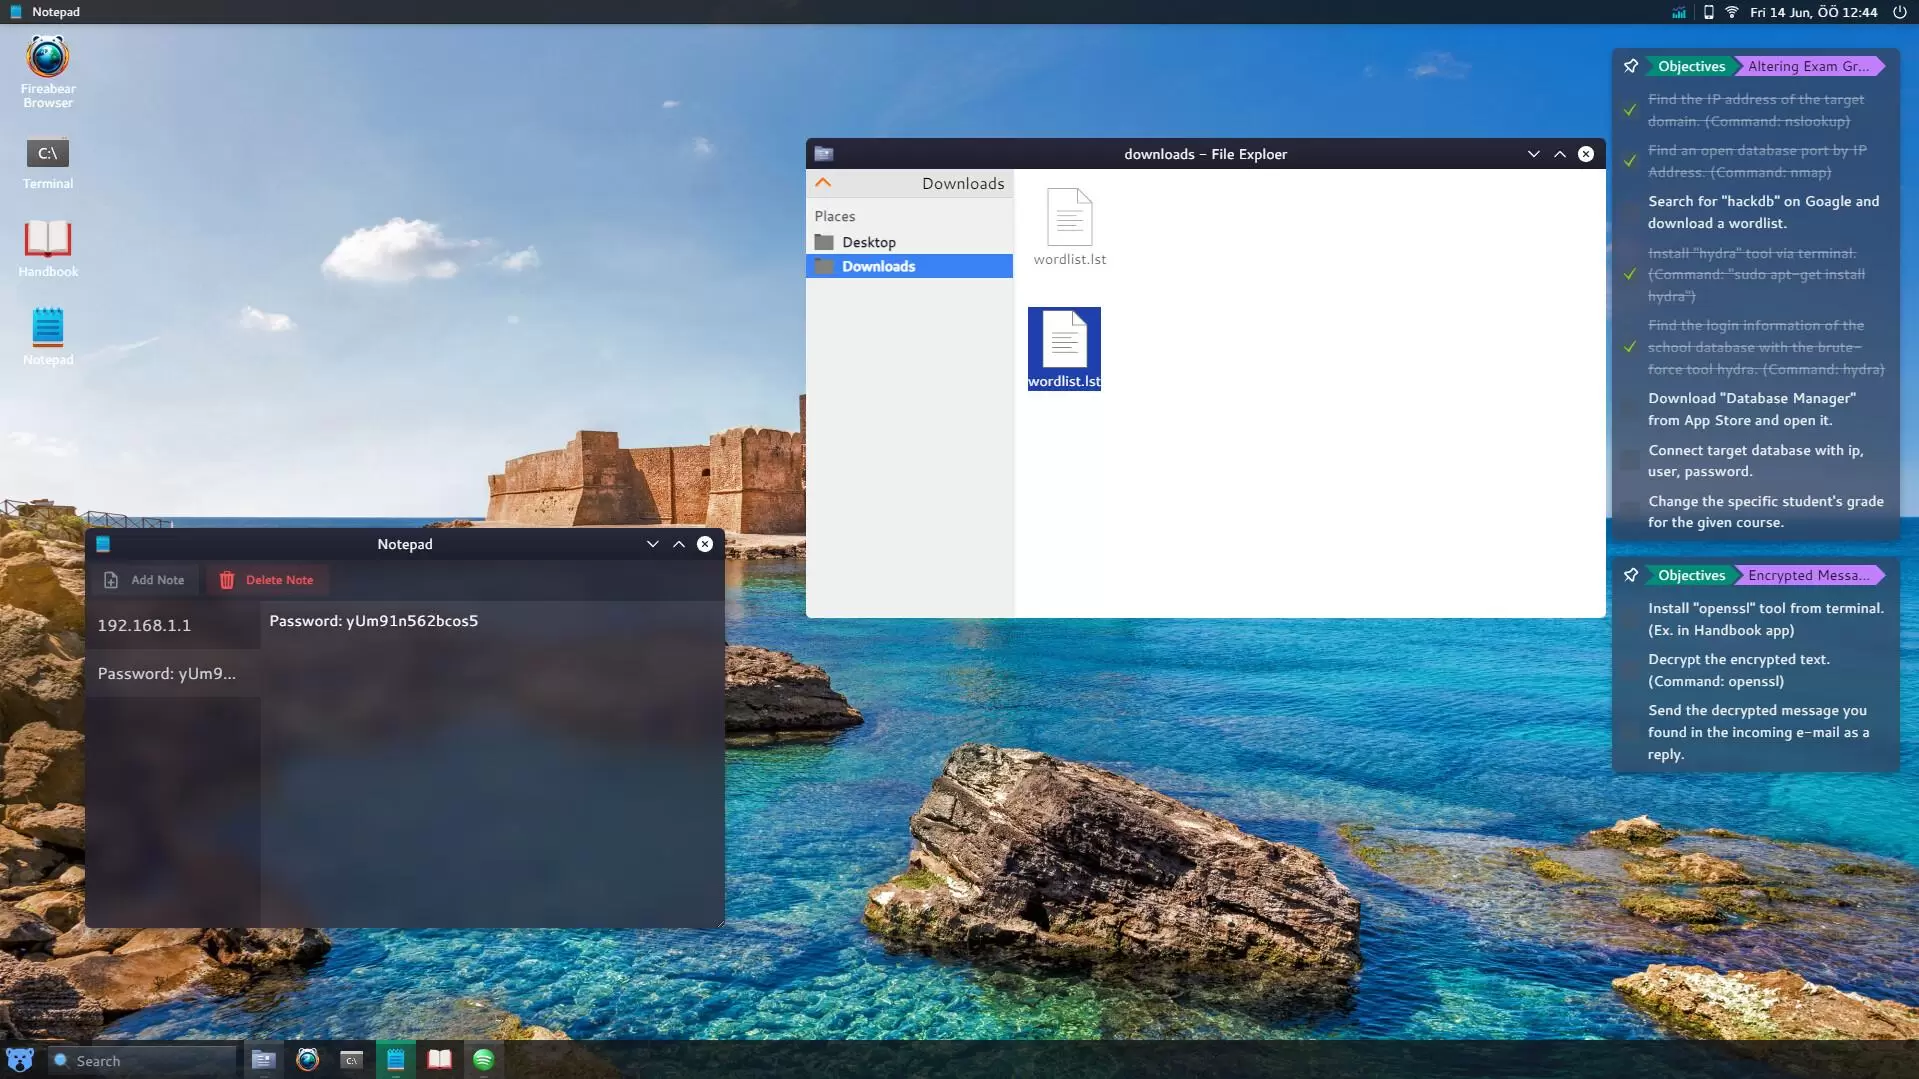Image resolution: width=1919 pixels, height=1079 pixels.
Task: Pin the Altering Exam Grades objectives panel
Action: (x=1631, y=66)
